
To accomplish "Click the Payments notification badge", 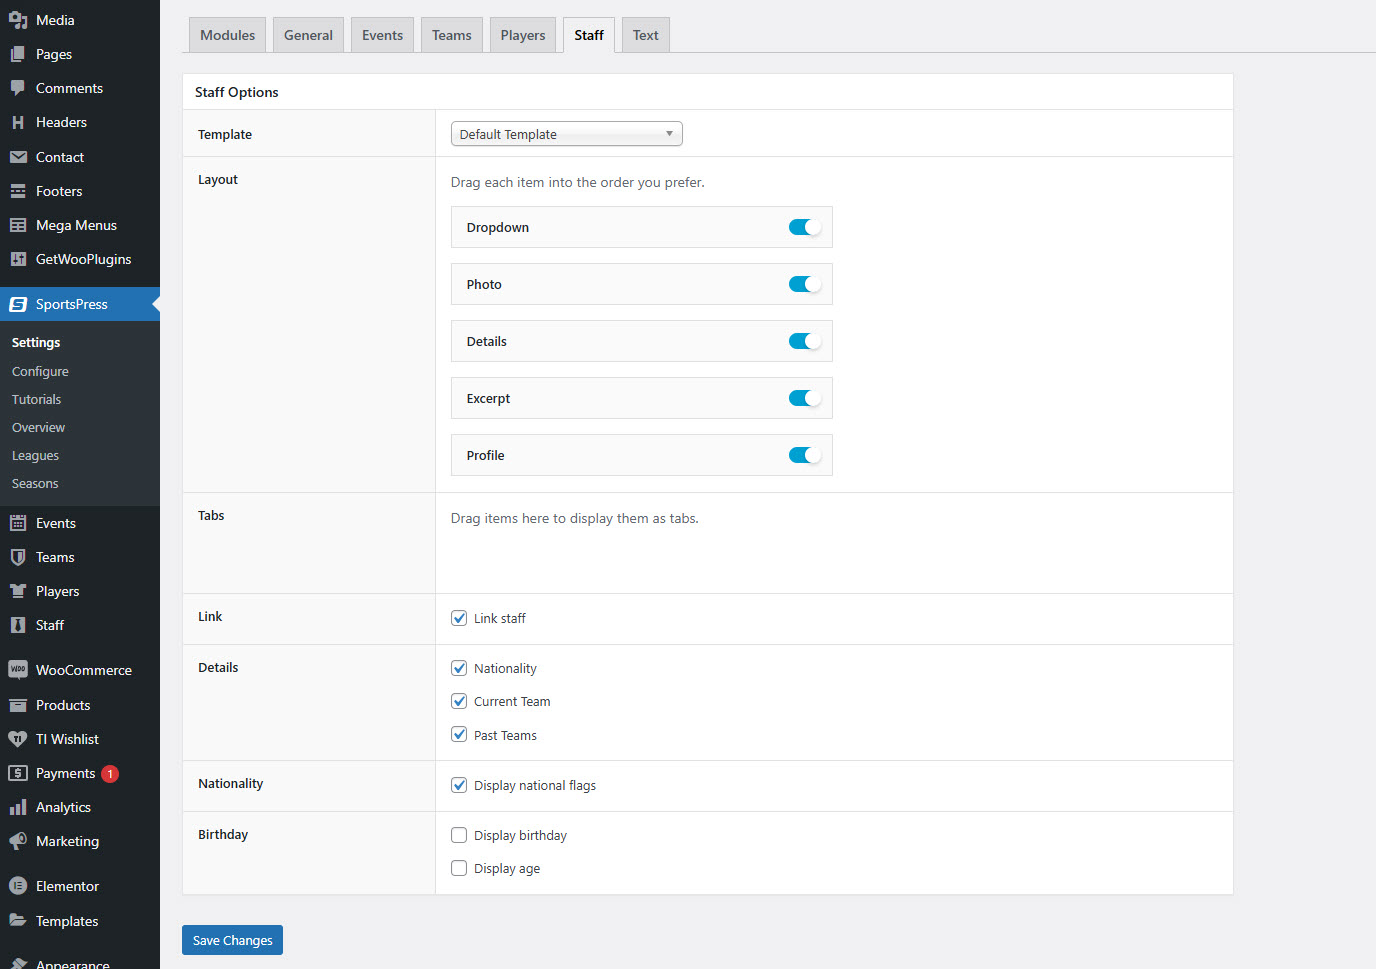I will pos(110,774).
